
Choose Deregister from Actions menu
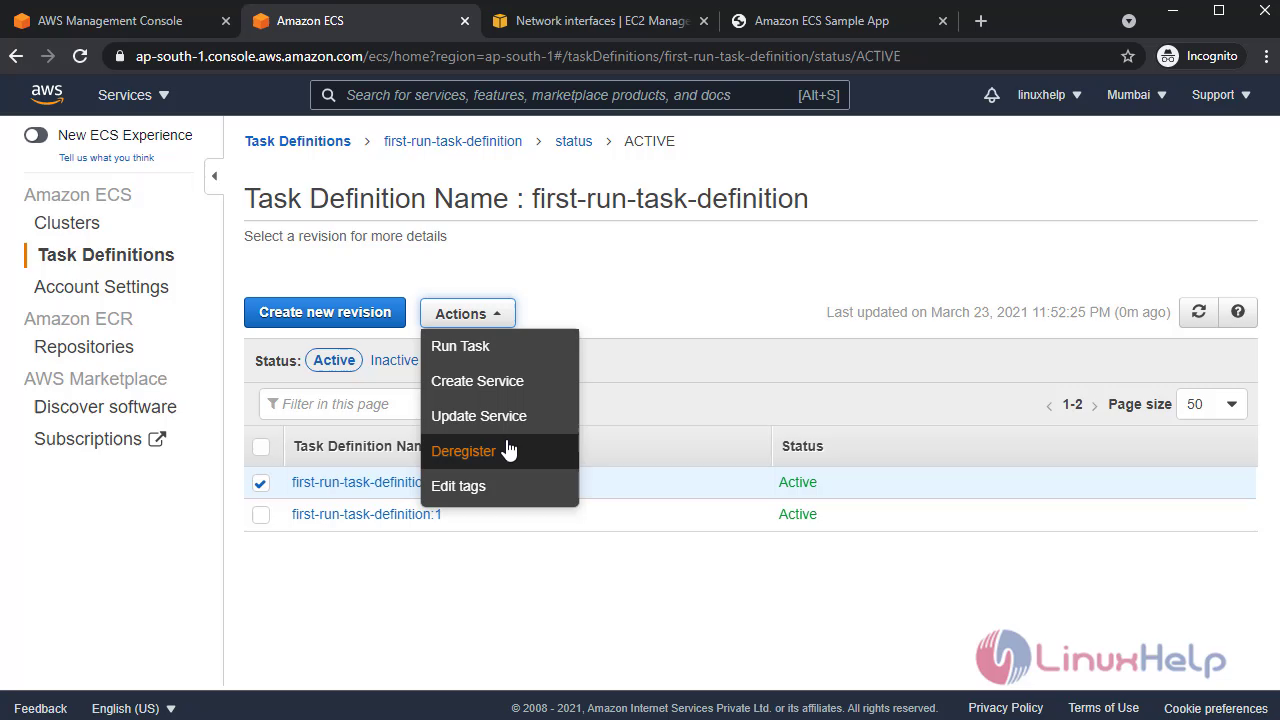tap(499, 451)
